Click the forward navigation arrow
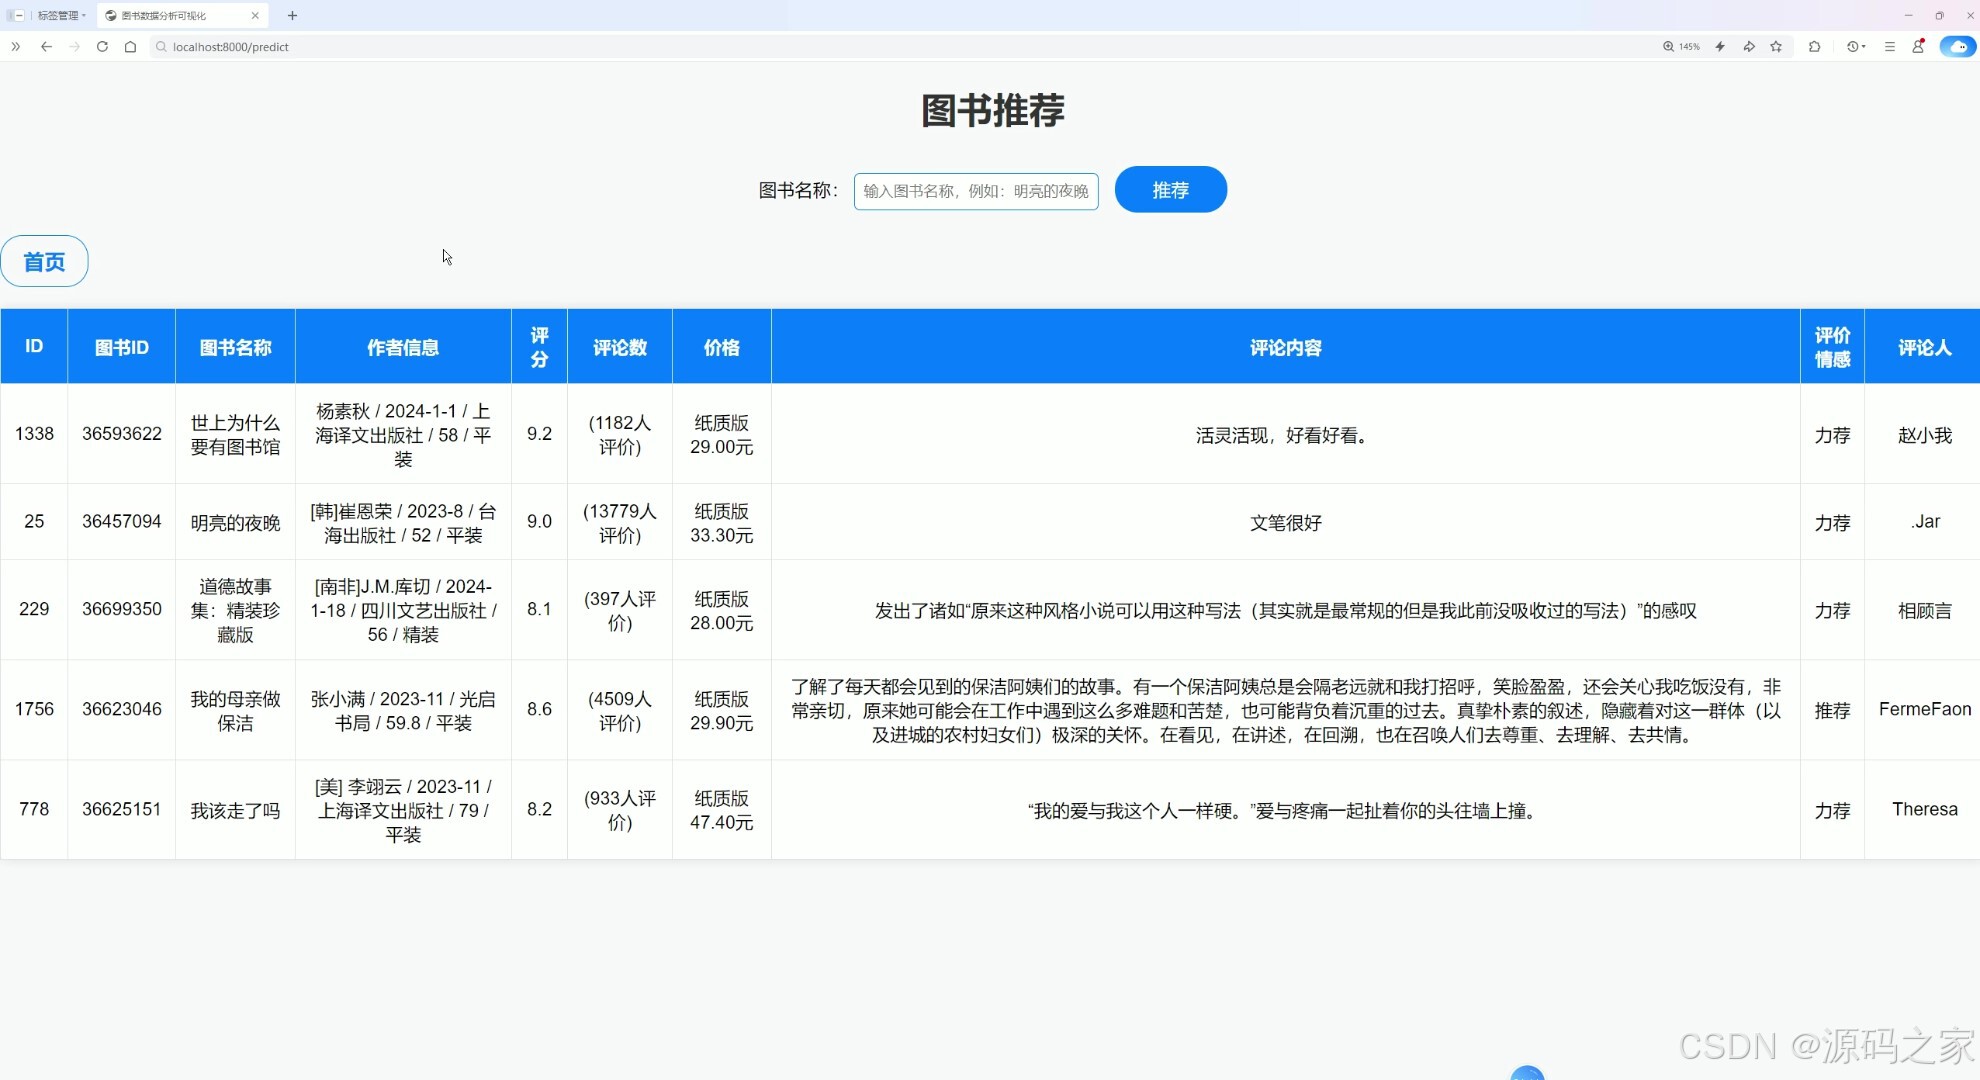Image resolution: width=1980 pixels, height=1080 pixels. pyautogui.click(x=74, y=46)
